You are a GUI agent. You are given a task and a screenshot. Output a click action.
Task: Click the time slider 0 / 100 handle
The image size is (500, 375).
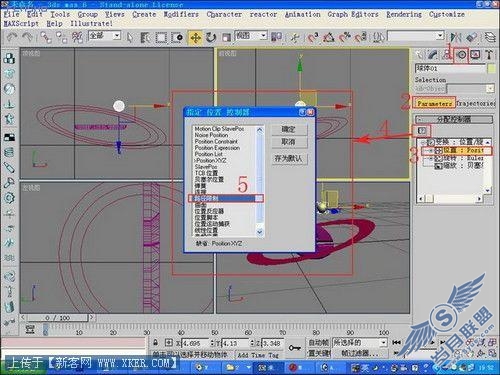point(57,318)
